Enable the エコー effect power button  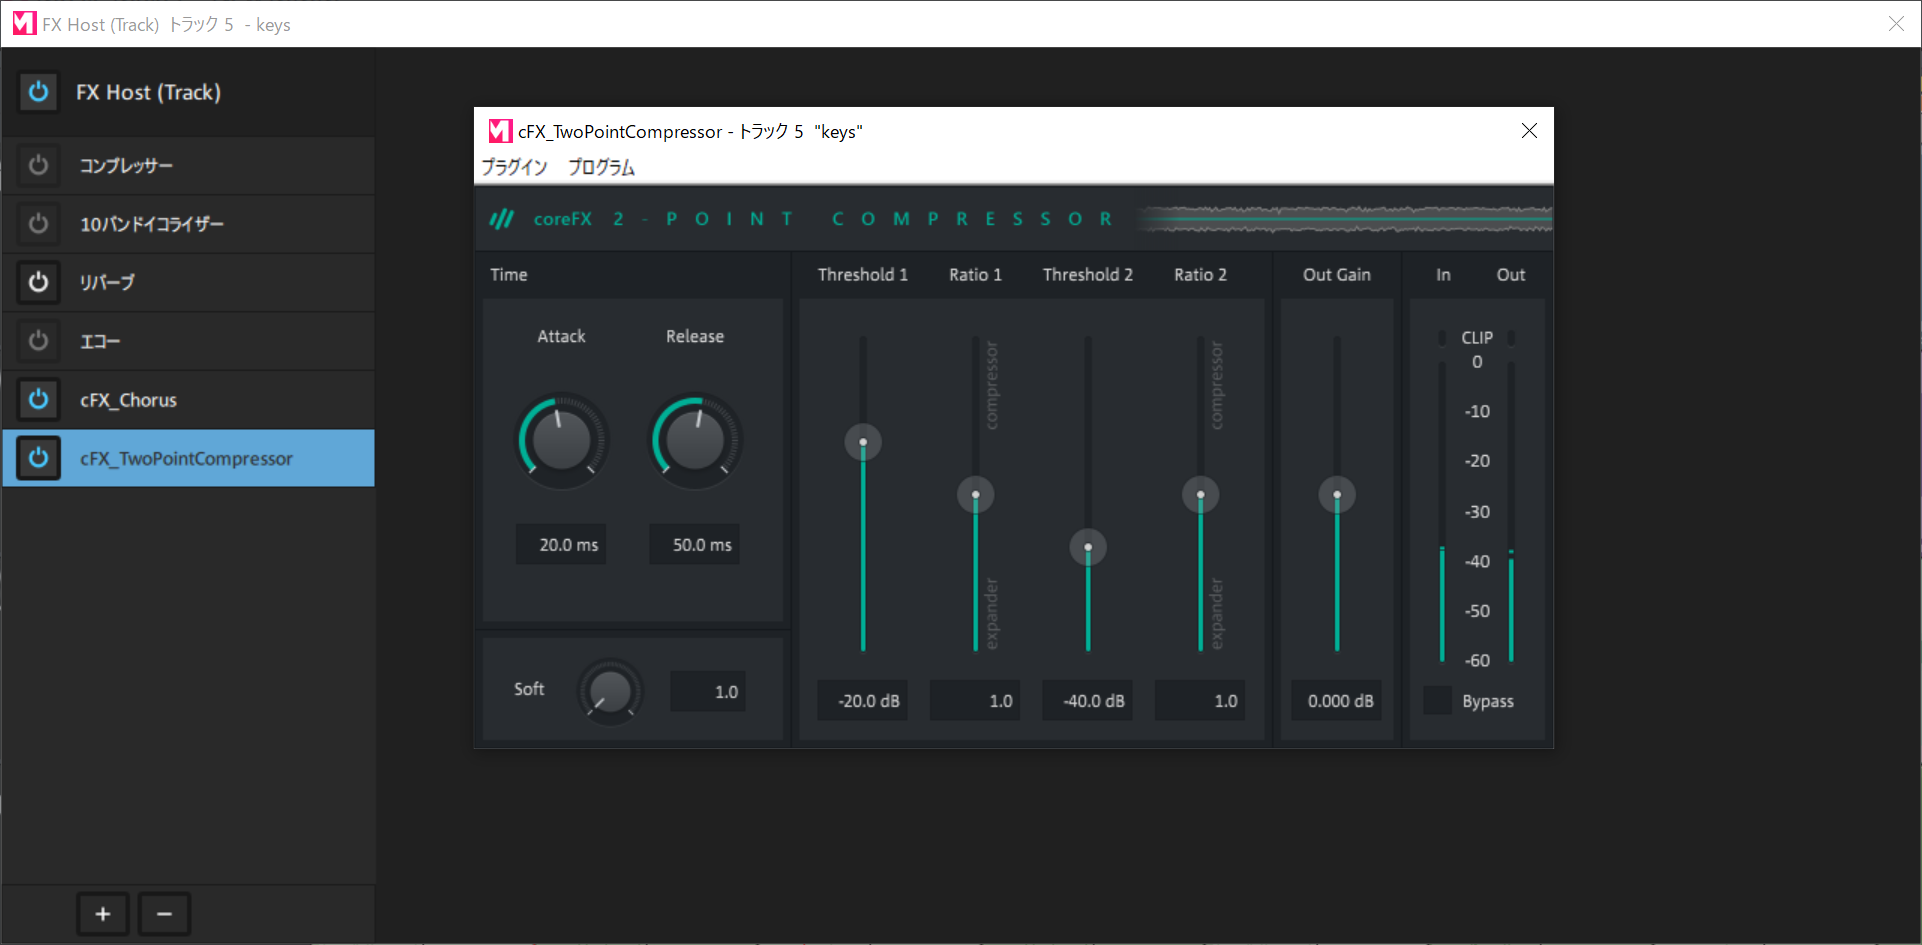coord(38,341)
